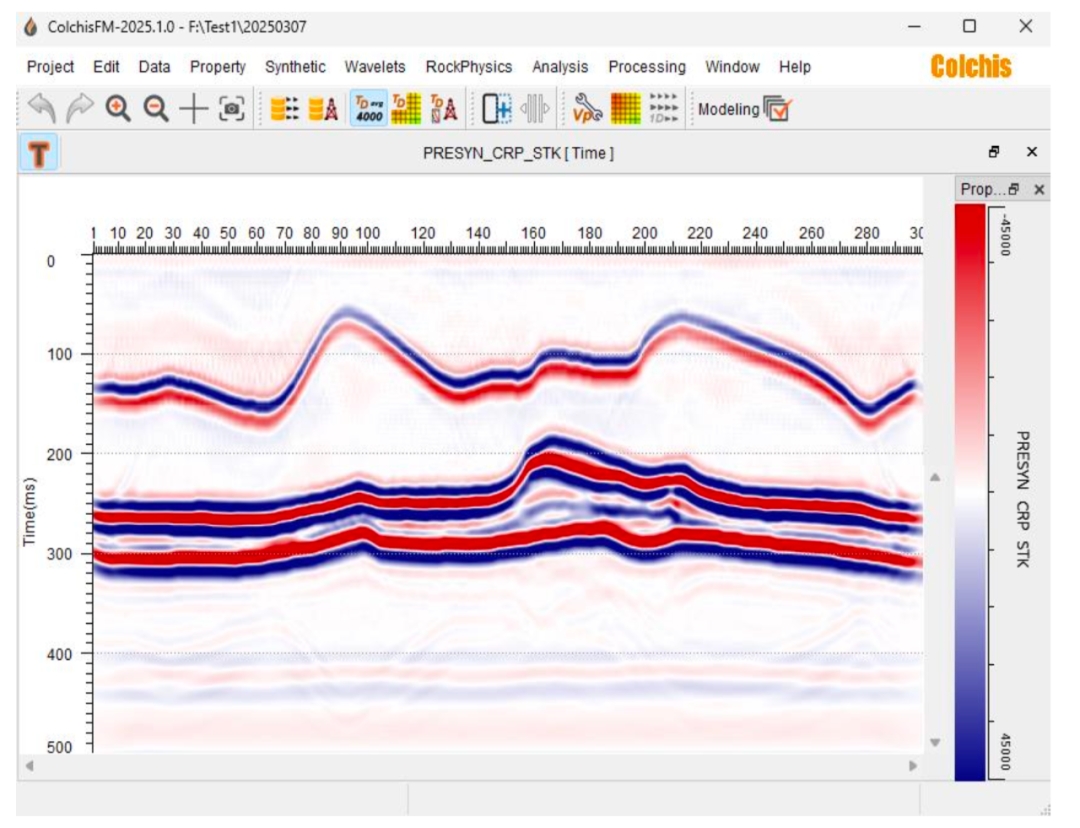This screenshot has height=828, width=1080.
Task: Click the undo arrow icon
Action: pyautogui.click(x=42, y=109)
